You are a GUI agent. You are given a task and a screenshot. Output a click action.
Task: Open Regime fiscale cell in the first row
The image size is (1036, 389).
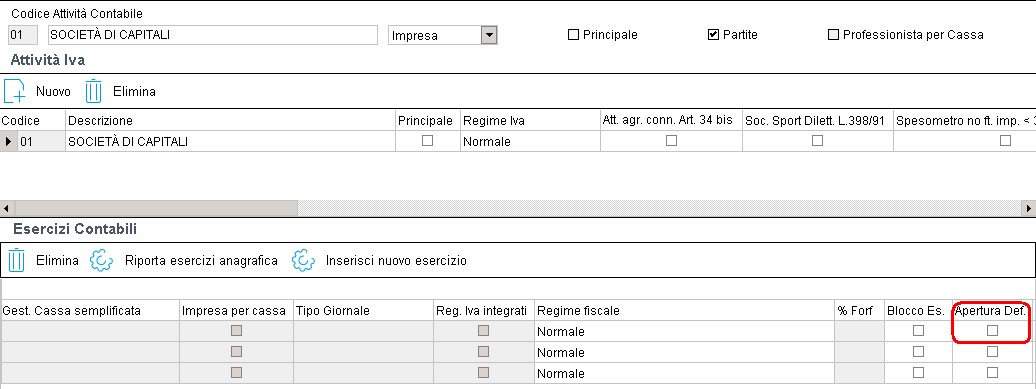pyautogui.click(x=684, y=332)
